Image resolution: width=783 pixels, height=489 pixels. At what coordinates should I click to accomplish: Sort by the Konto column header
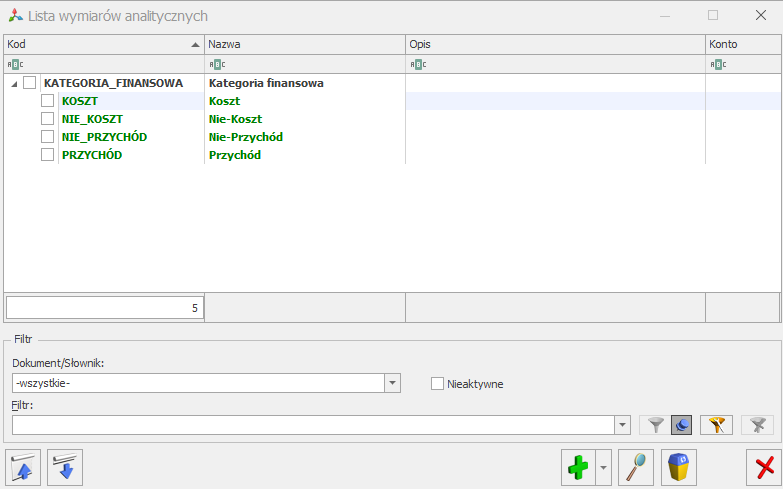click(x=744, y=44)
